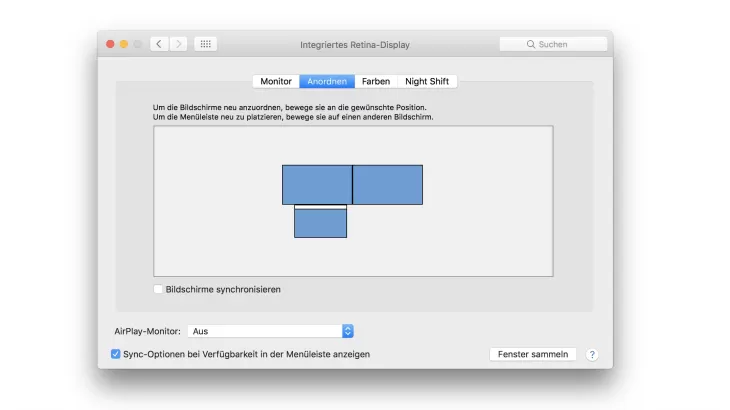730x410 pixels.
Task: Select the upper right display rectangle
Action: point(388,184)
